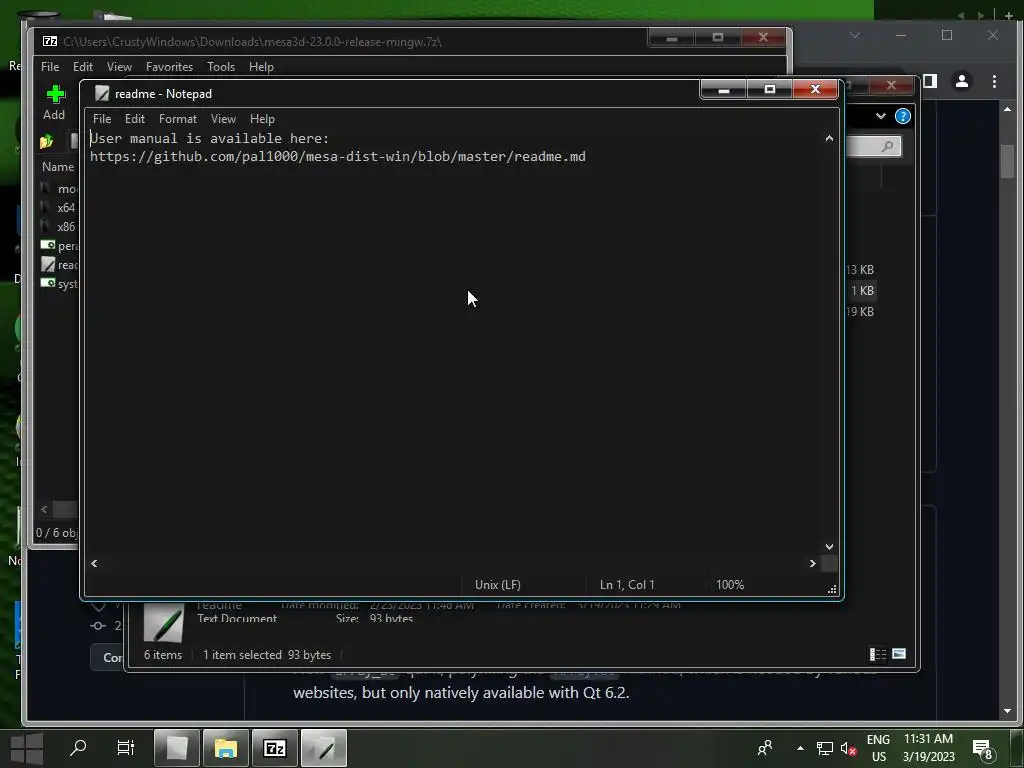Select the 'pera' file in 7-Zip list
The image size is (1024, 768).
click(x=59, y=246)
